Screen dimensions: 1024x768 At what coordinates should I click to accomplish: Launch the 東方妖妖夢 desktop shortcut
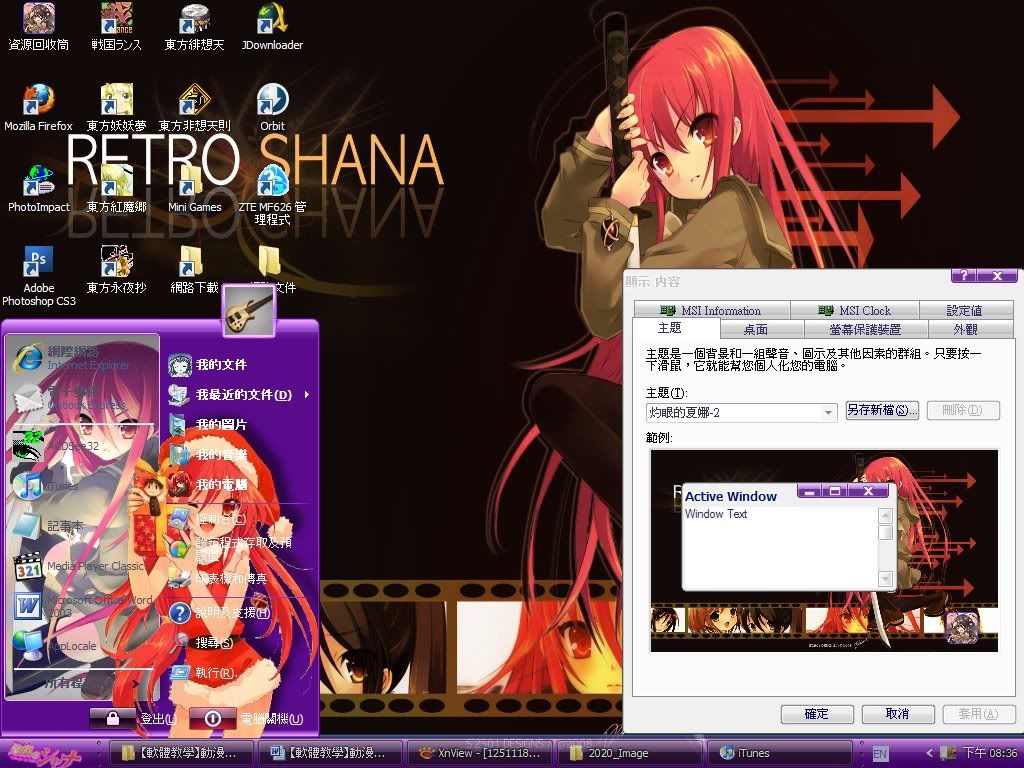116,108
